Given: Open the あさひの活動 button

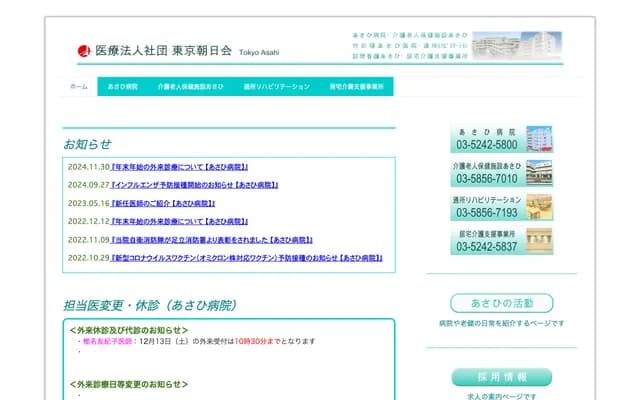Looking at the screenshot, I should tap(501, 303).
